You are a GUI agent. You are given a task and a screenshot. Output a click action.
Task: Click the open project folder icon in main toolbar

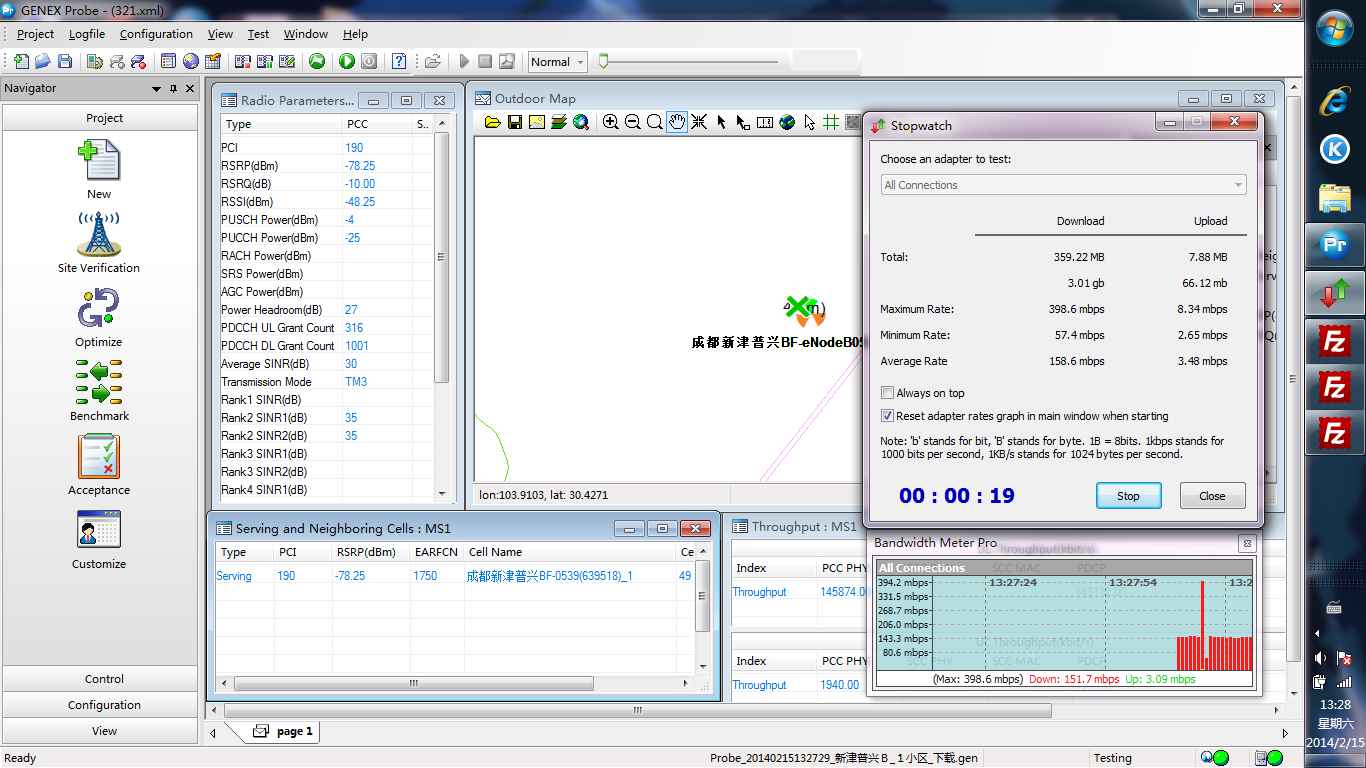pyautogui.click(x=43, y=62)
